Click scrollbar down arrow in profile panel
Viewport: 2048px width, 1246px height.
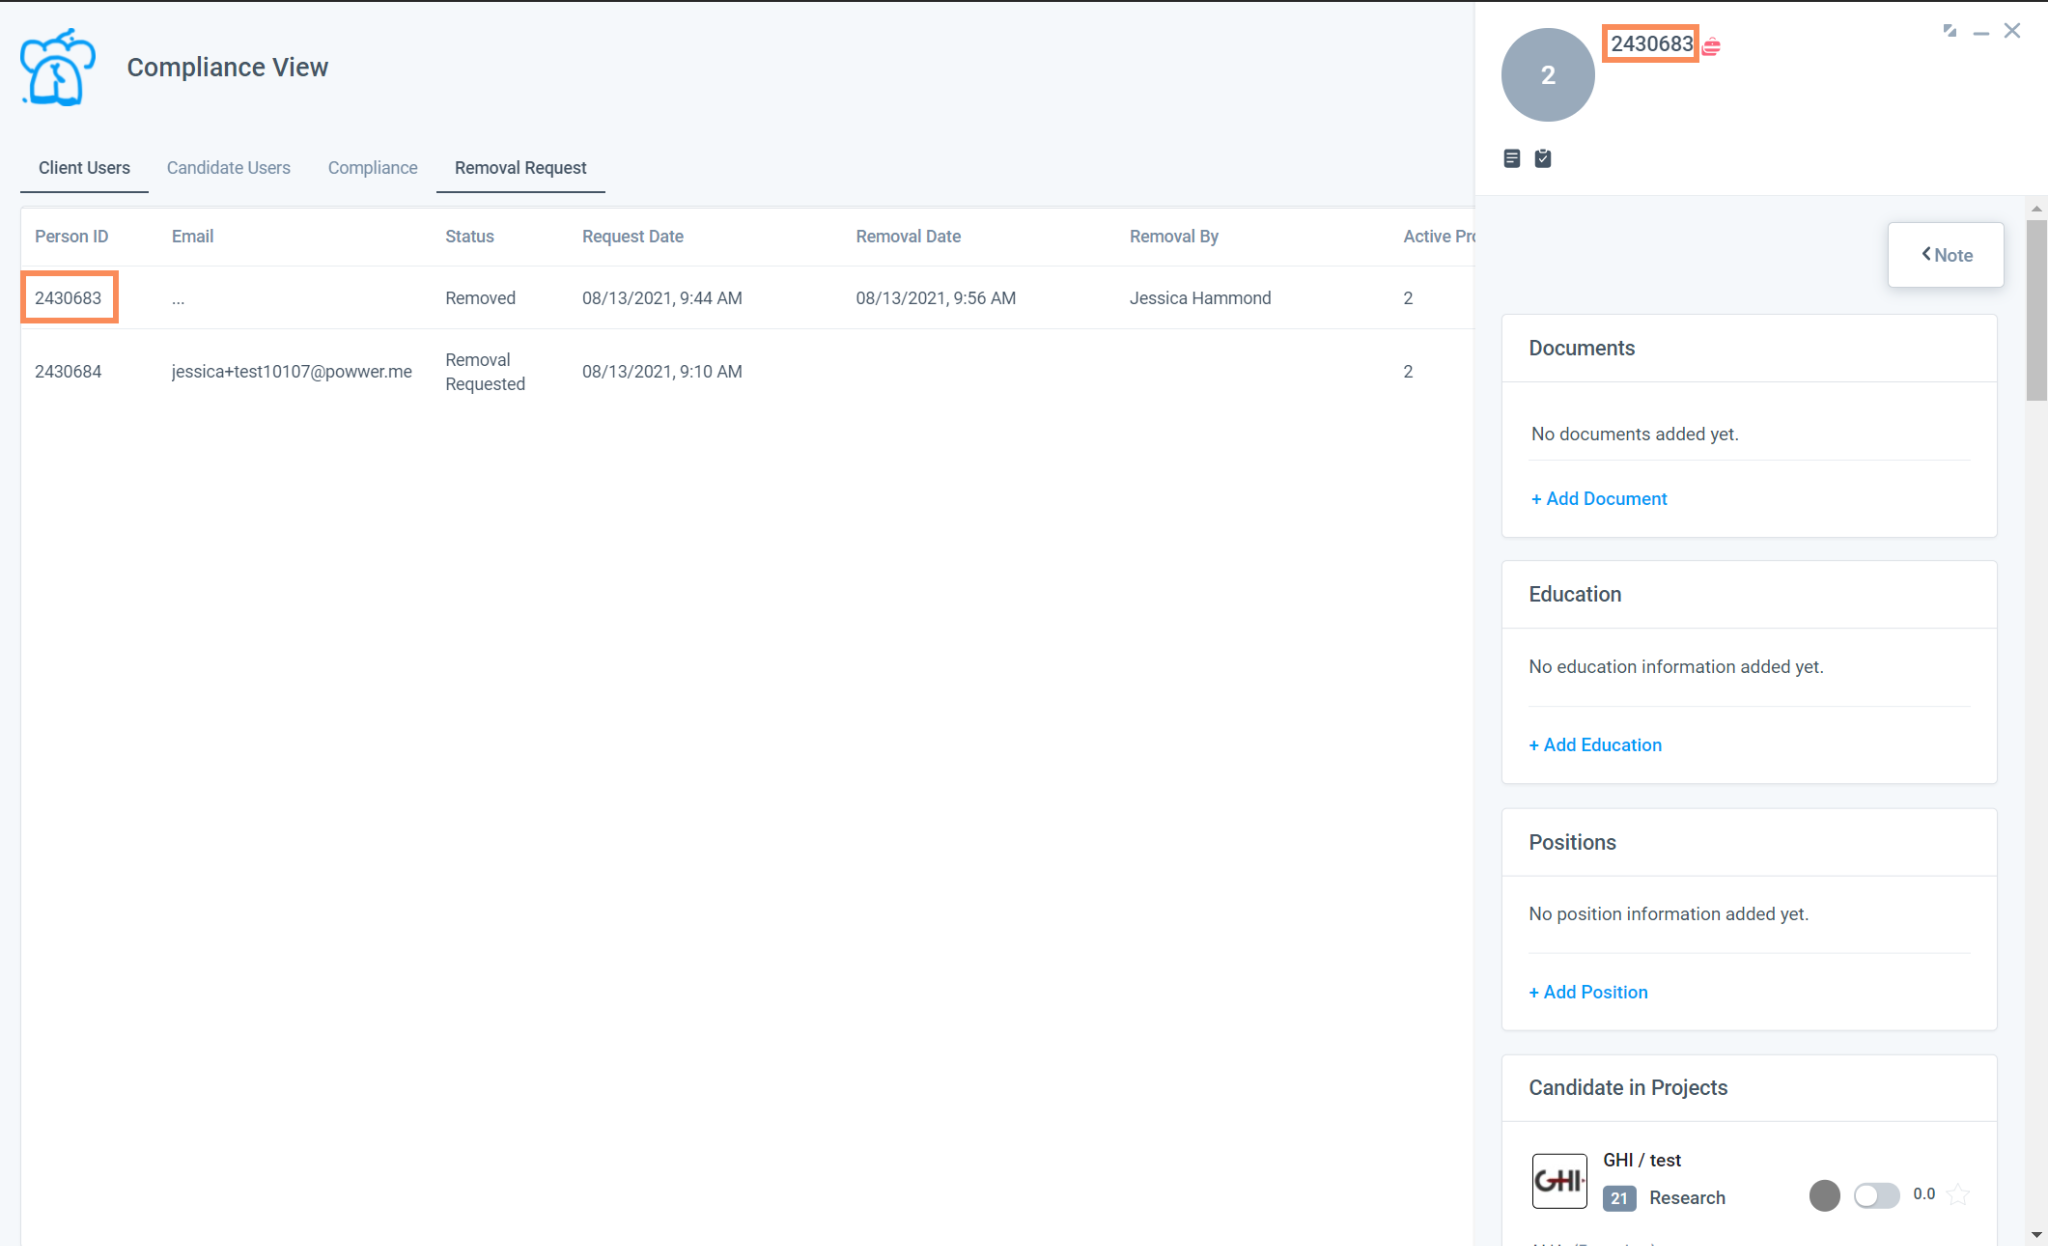point(2036,1235)
